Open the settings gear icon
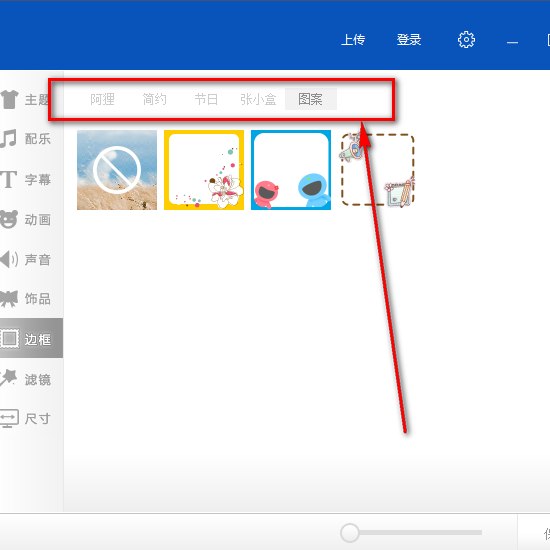550x550 pixels. point(466,40)
